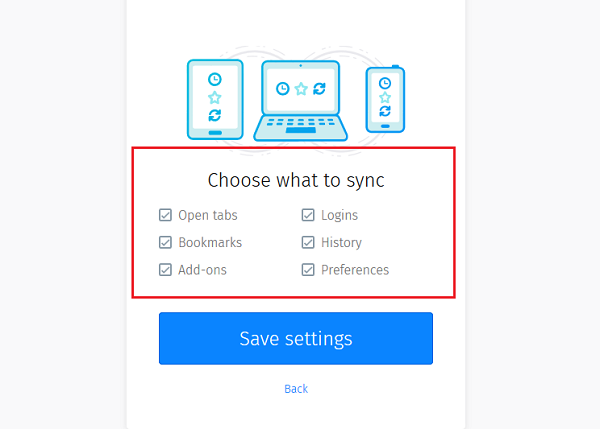Click the tablet's home button
Viewport: 600px width, 429px height.
(214, 132)
